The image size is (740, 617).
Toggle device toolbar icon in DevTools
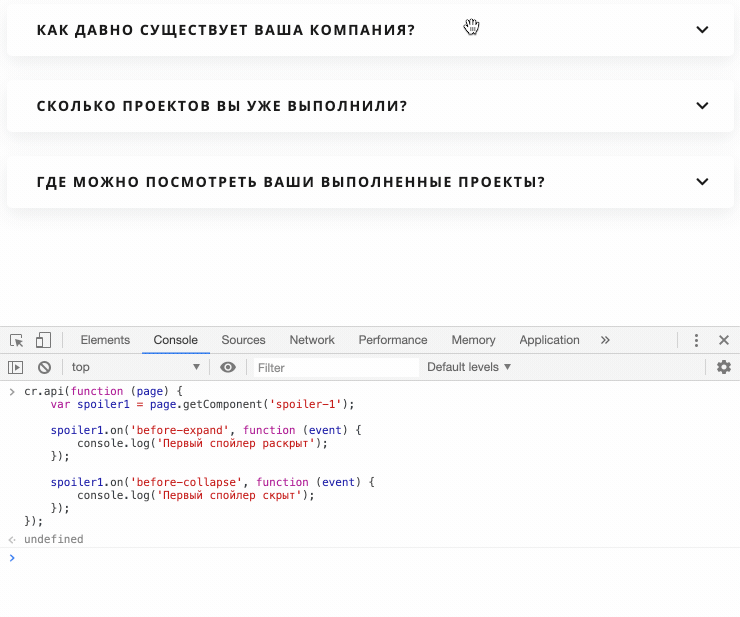coord(43,340)
